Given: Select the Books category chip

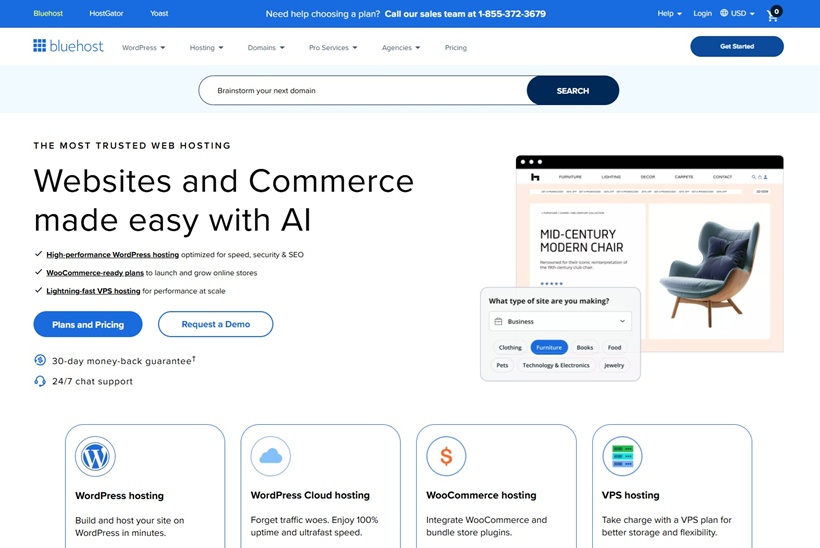Looking at the screenshot, I should (585, 347).
